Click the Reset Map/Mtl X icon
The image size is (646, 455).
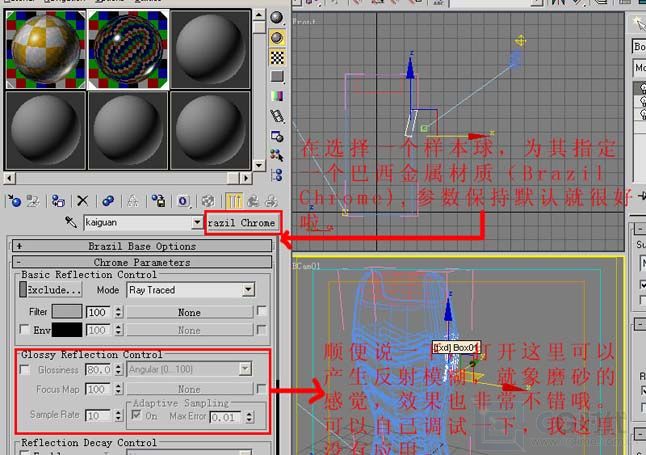pos(83,201)
